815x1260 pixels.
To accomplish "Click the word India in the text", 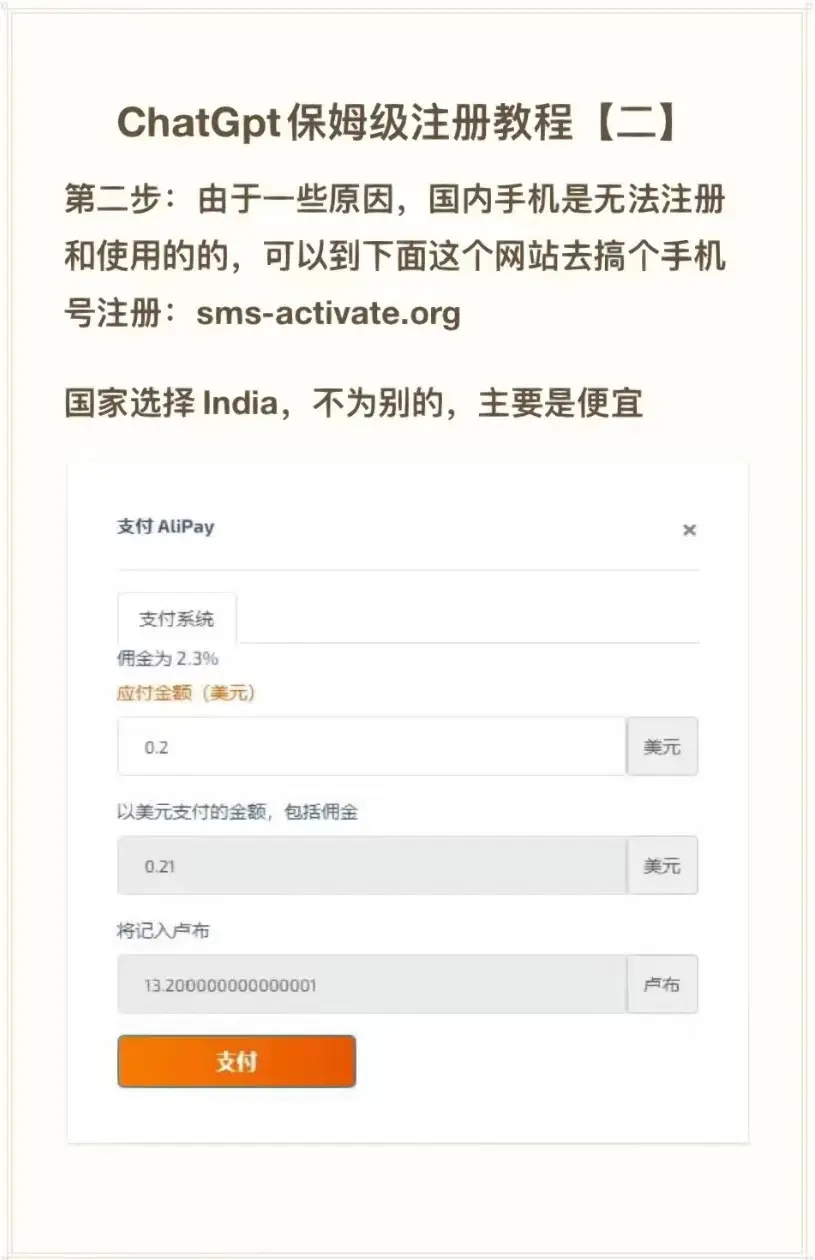I will (238, 403).
